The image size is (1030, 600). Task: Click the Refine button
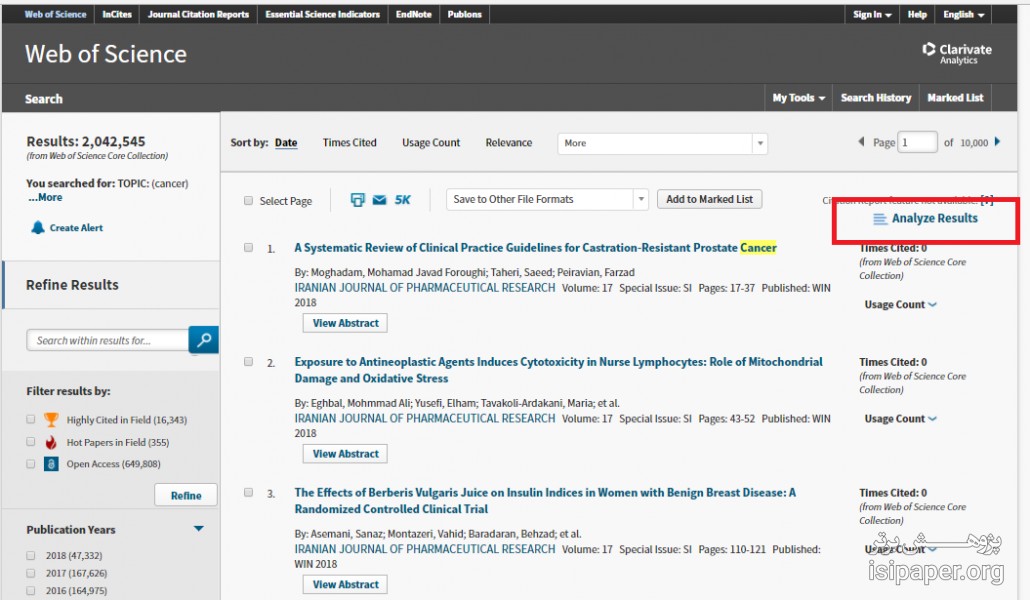pos(186,496)
